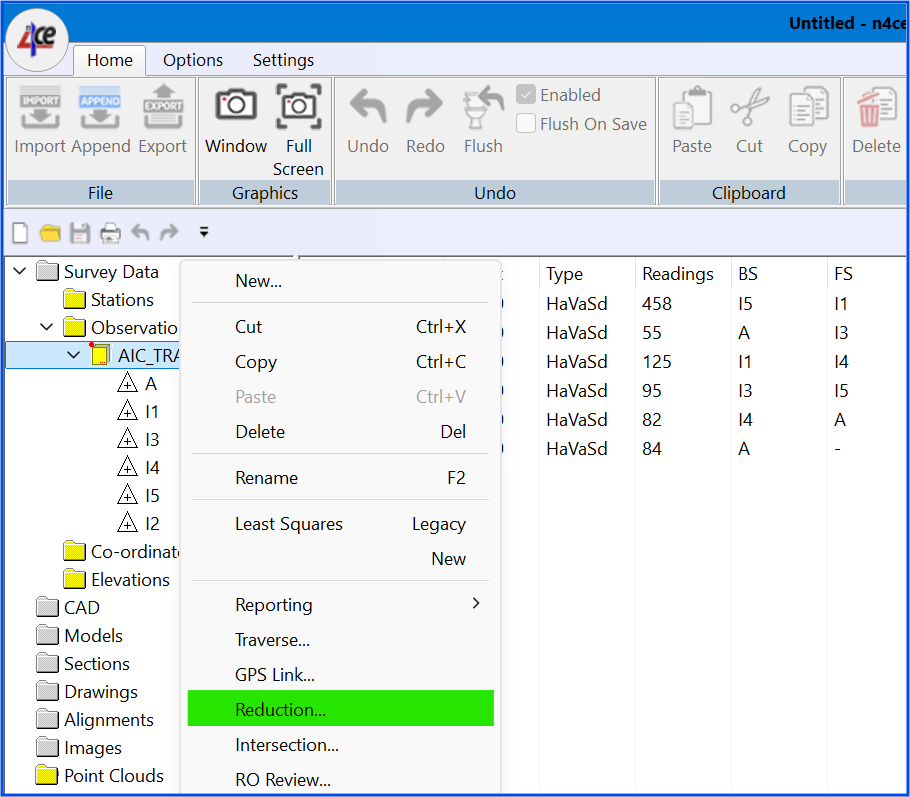This screenshot has width=910, height=797.
Task: Open quick access toolbar customize dropdown
Action: (x=204, y=232)
